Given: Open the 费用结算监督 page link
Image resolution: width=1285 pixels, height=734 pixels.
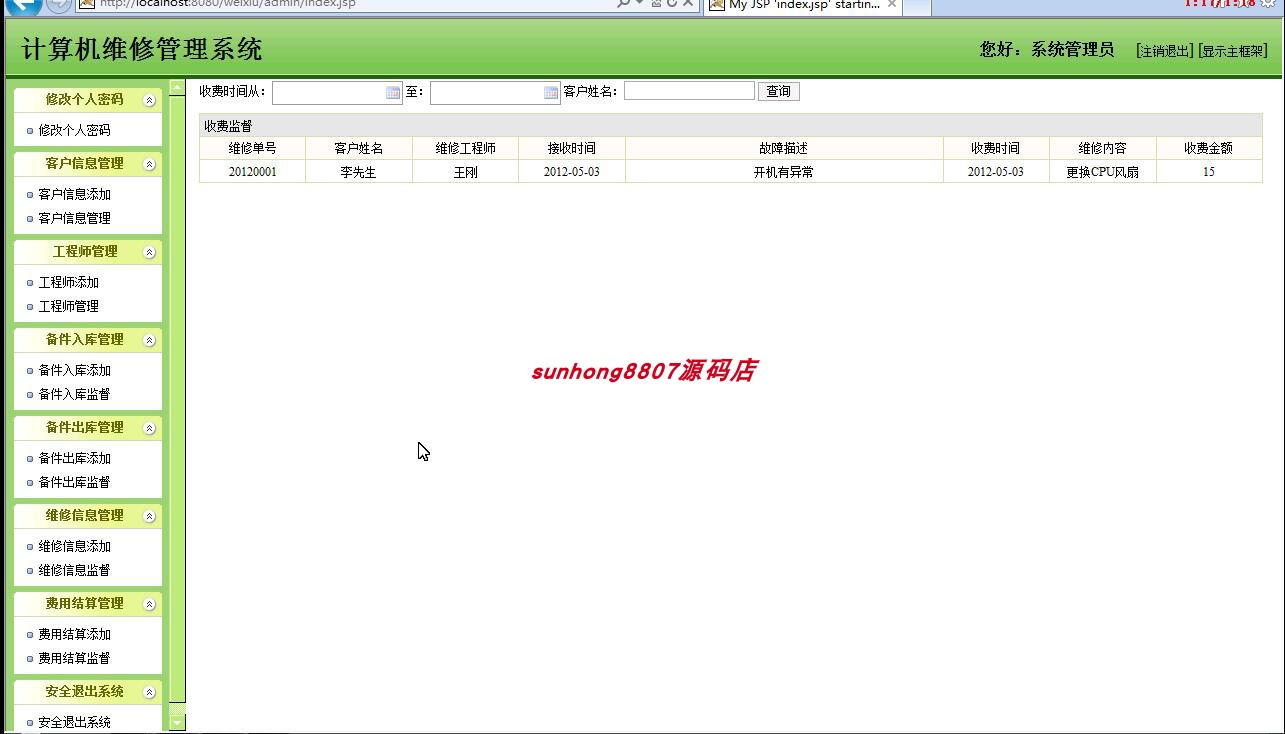Looking at the screenshot, I should [x=74, y=658].
